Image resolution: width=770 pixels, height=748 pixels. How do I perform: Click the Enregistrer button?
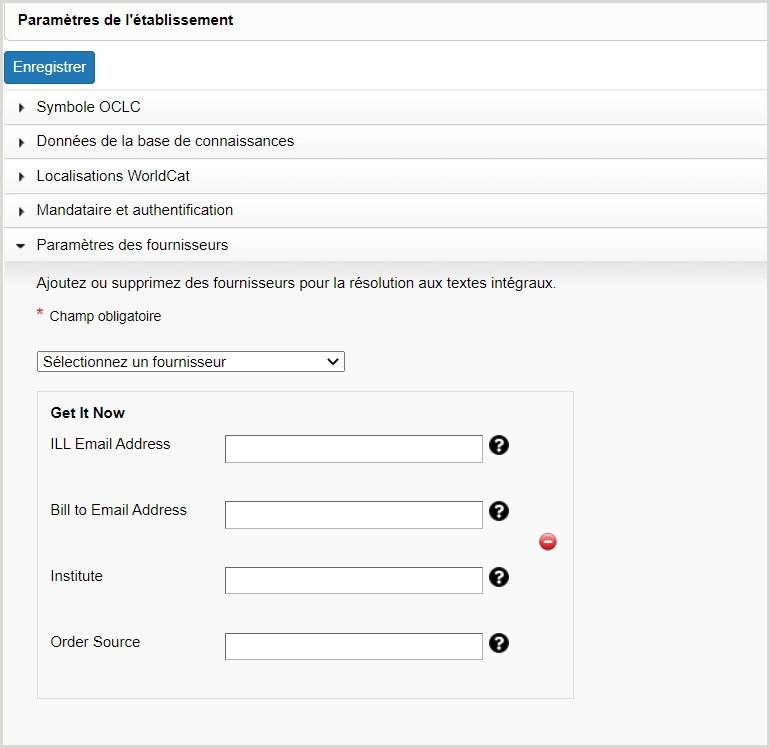click(x=49, y=67)
